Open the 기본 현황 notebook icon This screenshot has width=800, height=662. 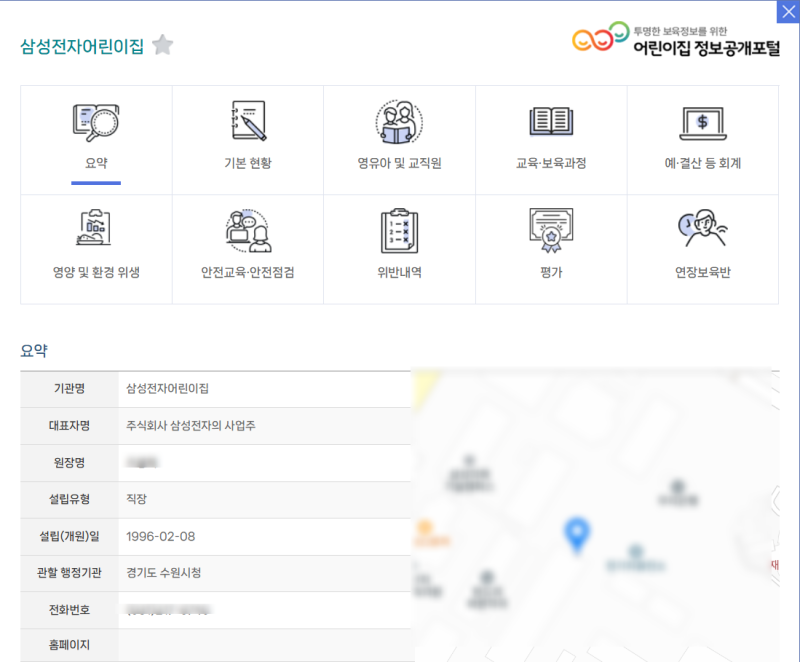click(x=248, y=121)
